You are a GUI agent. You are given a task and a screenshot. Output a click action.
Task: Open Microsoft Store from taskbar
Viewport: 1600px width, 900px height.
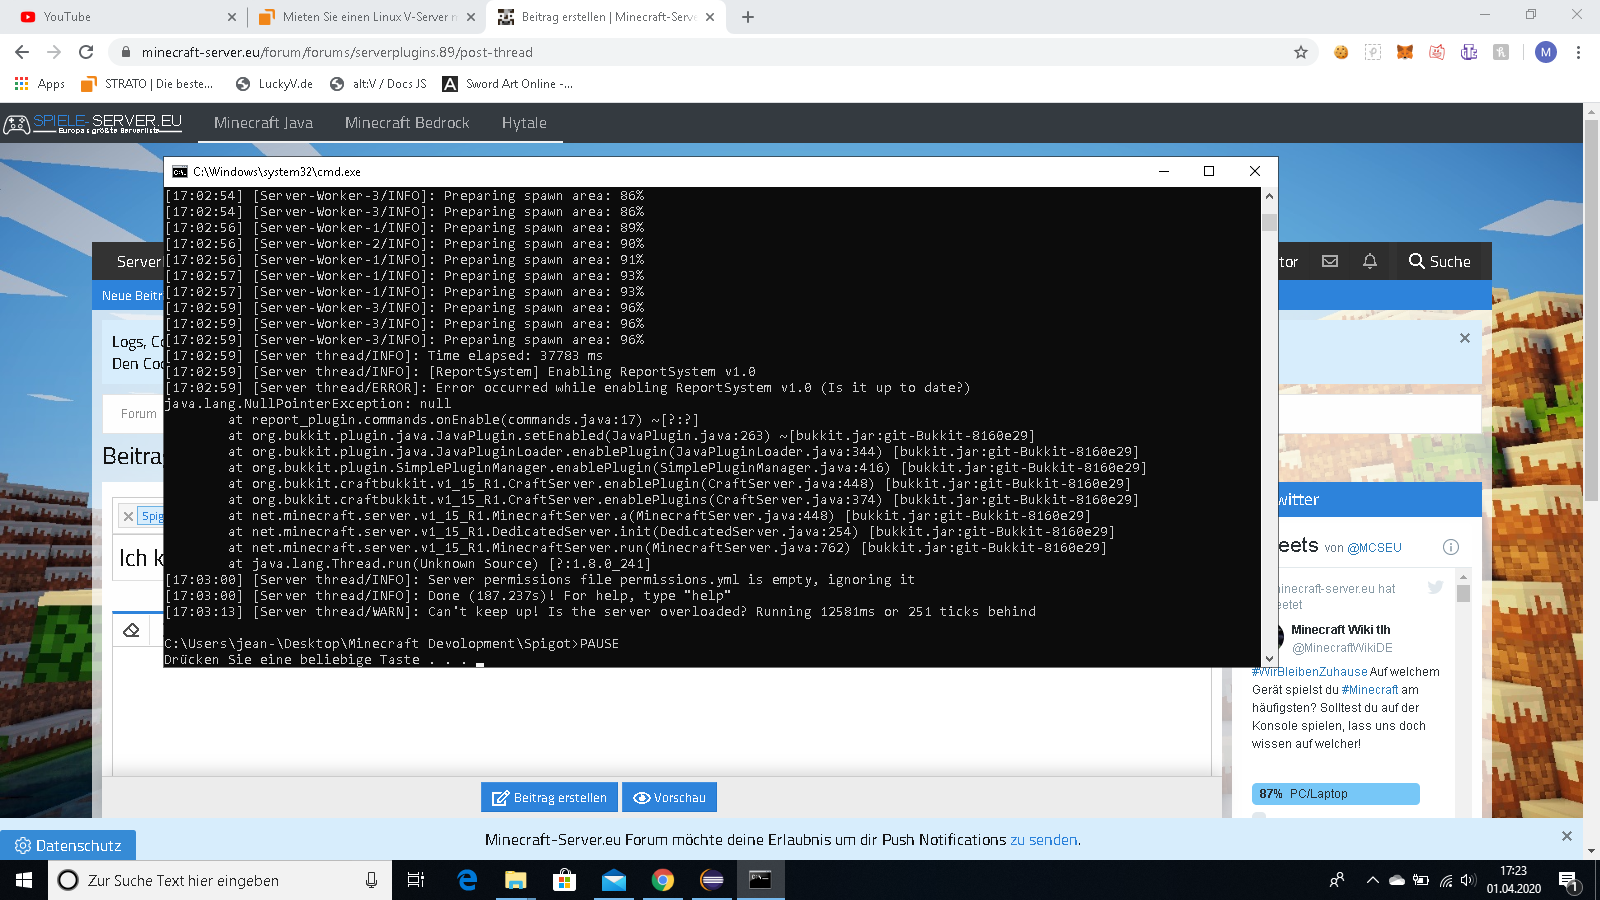tap(565, 880)
